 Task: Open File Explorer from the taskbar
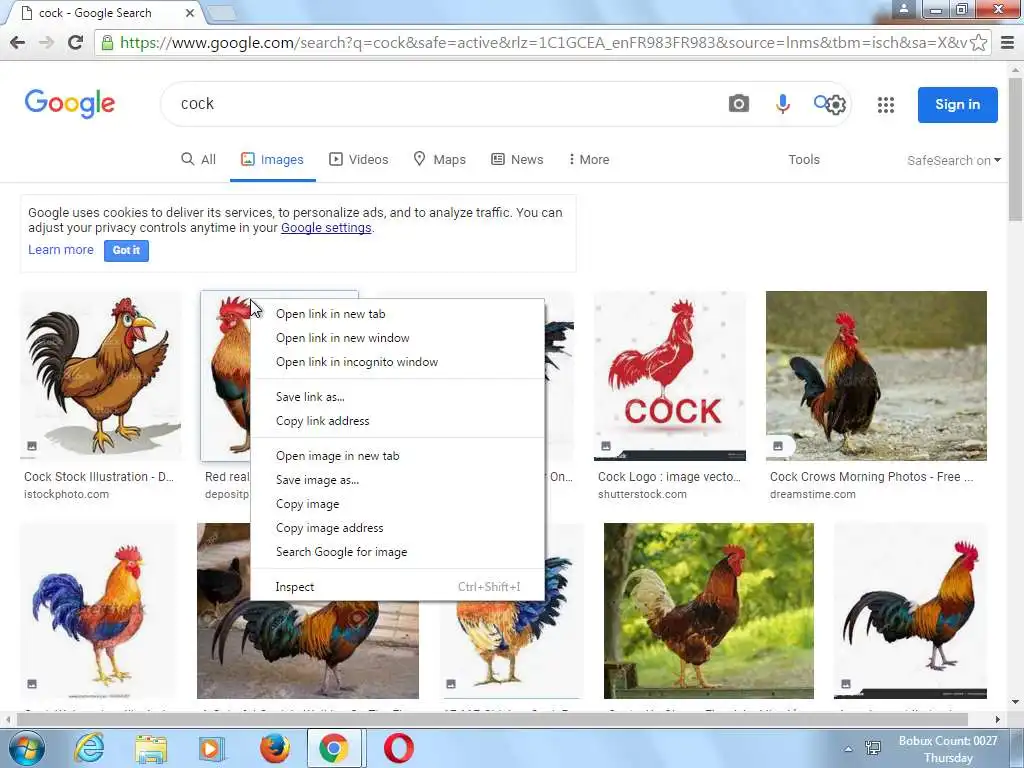150,748
